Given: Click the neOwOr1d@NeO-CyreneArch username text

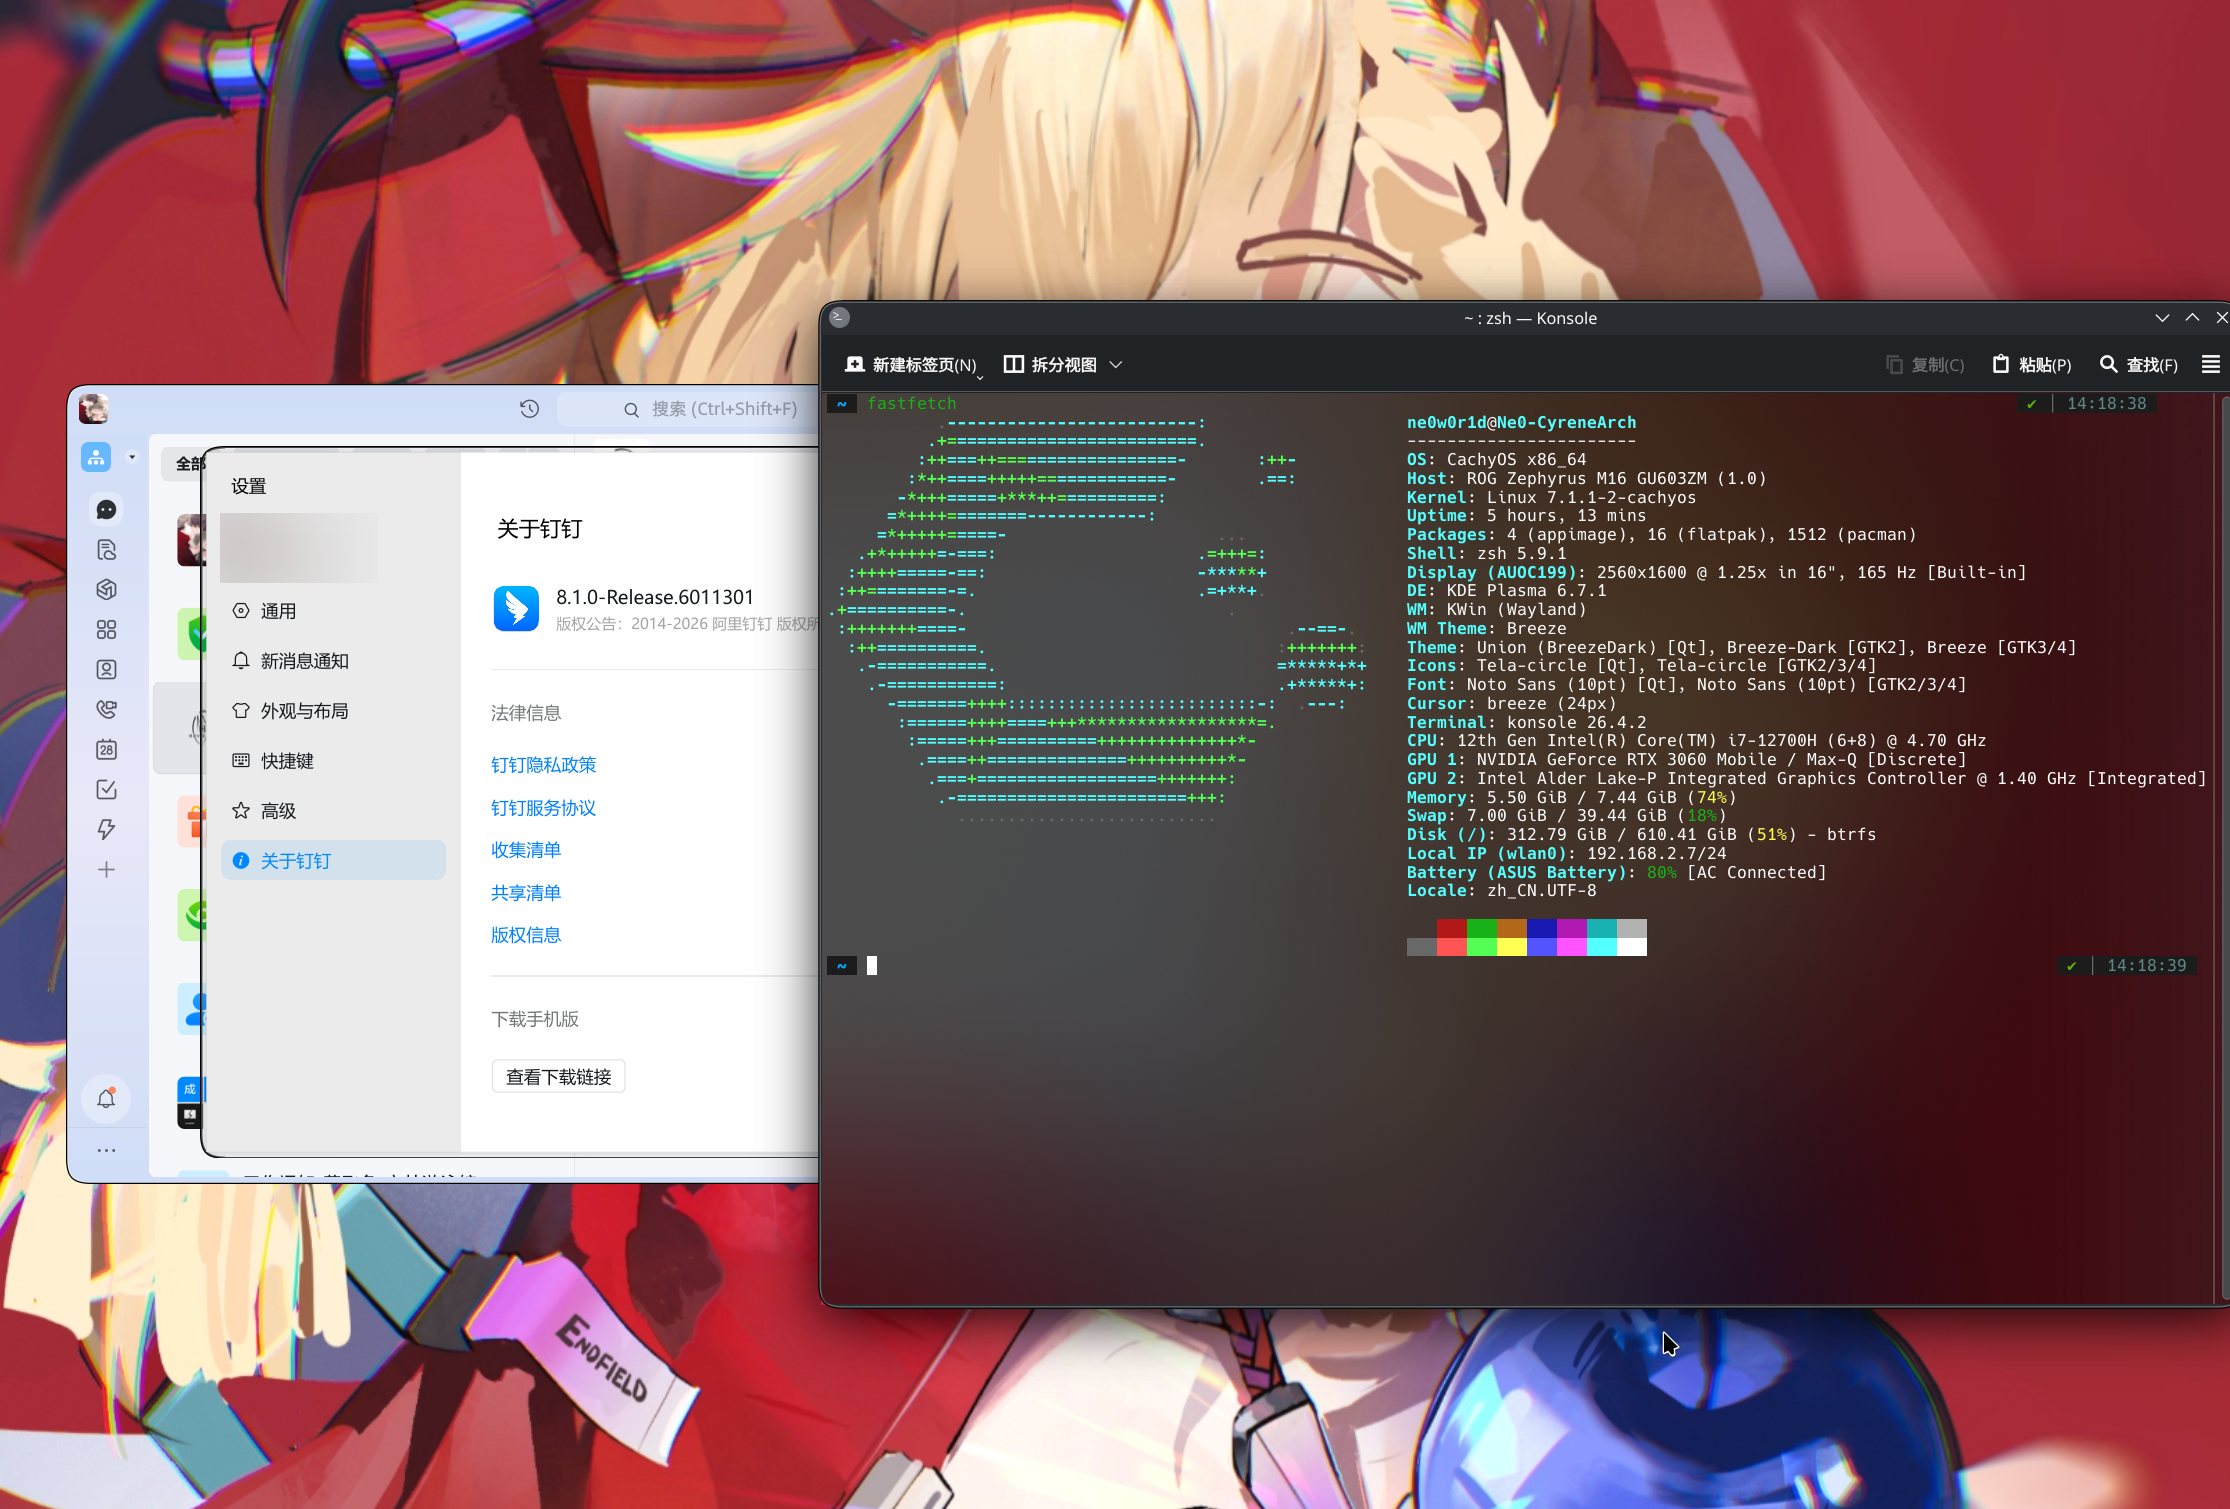Looking at the screenshot, I should tap(1522, 423).
